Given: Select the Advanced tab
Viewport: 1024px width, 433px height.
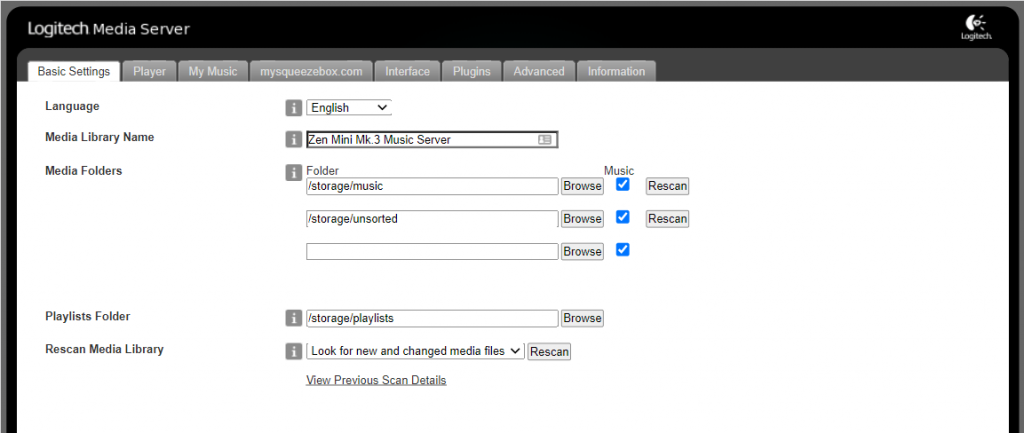Looking at the screenshot, I should pyautogui.click(x=539, y=71).
